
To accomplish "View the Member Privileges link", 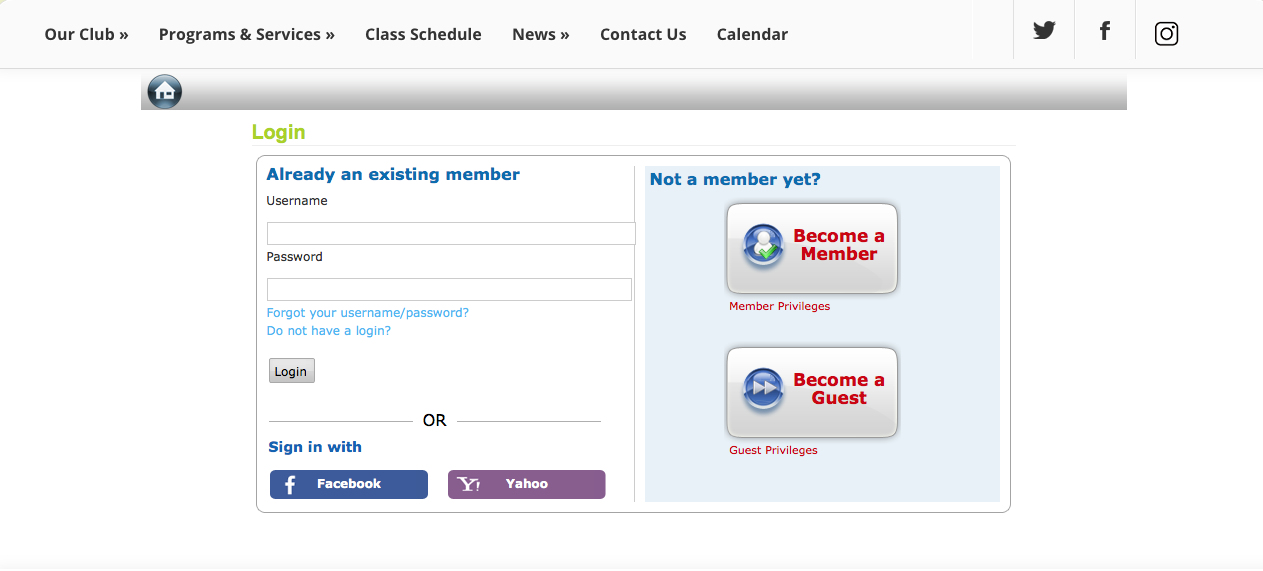I will point(779,306).
